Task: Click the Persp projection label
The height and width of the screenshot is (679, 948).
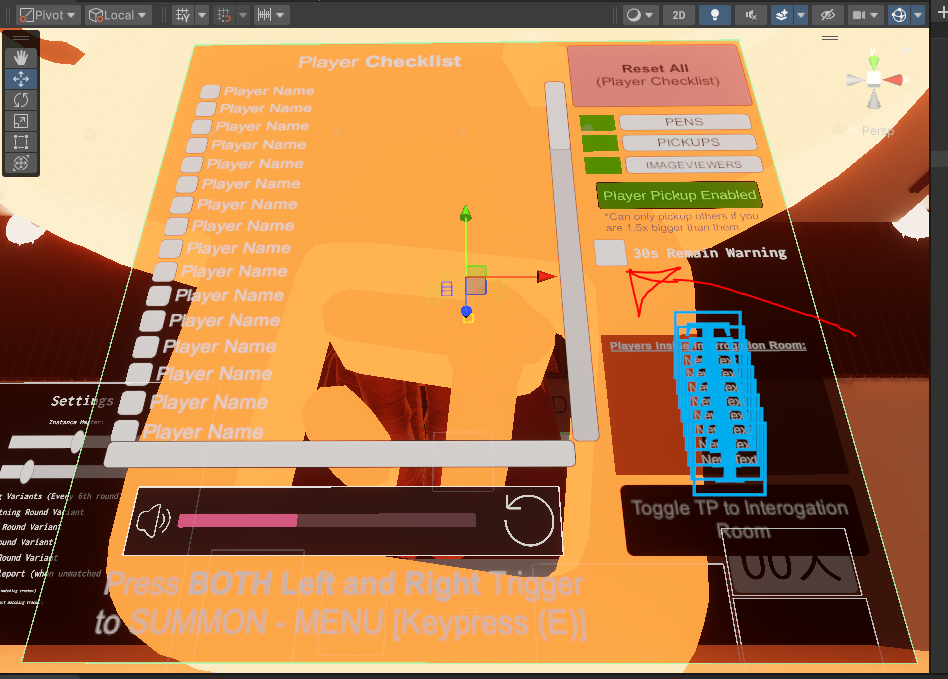Action: (878, 131)
